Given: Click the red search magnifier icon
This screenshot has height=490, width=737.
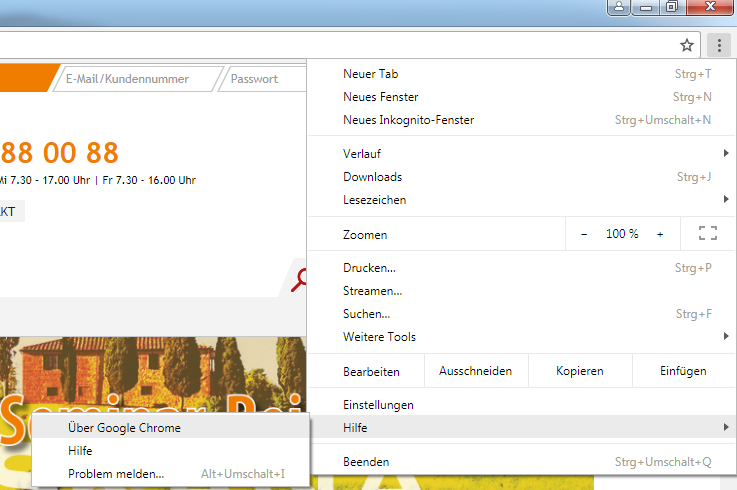Looking at the screenshot, I should pyautogui.click(x=299, y=281).
